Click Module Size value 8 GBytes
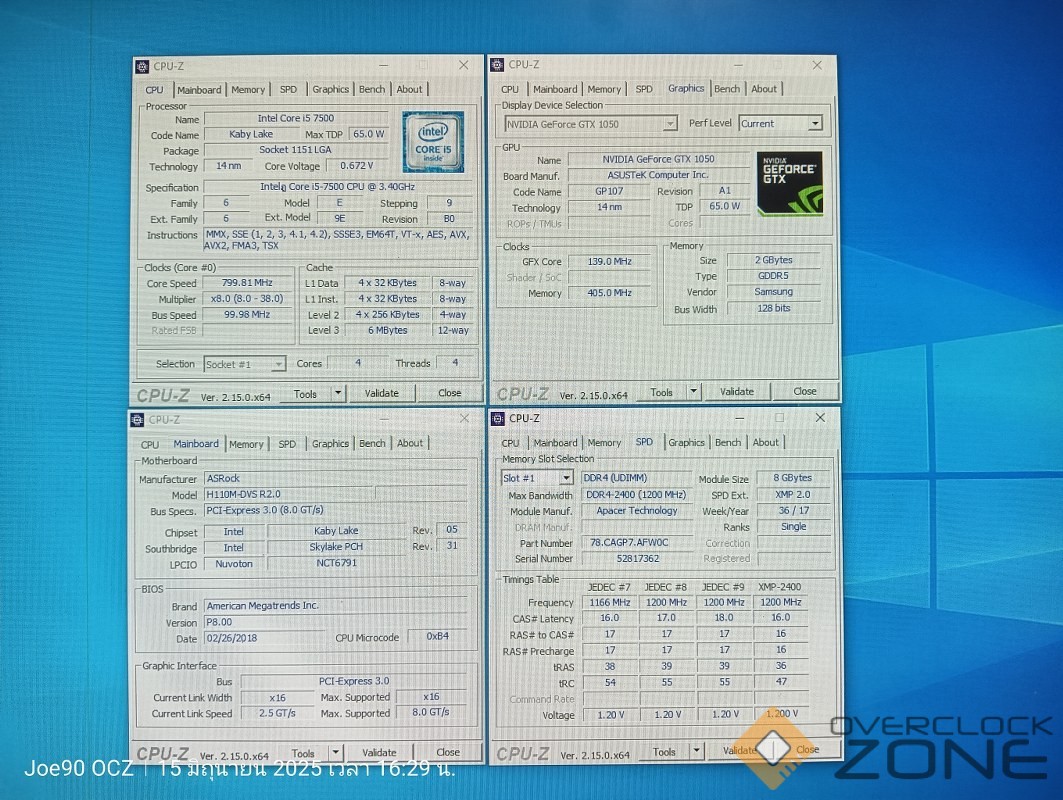The width and height of the screenshot is (1063, 800). tap(793, 478)
